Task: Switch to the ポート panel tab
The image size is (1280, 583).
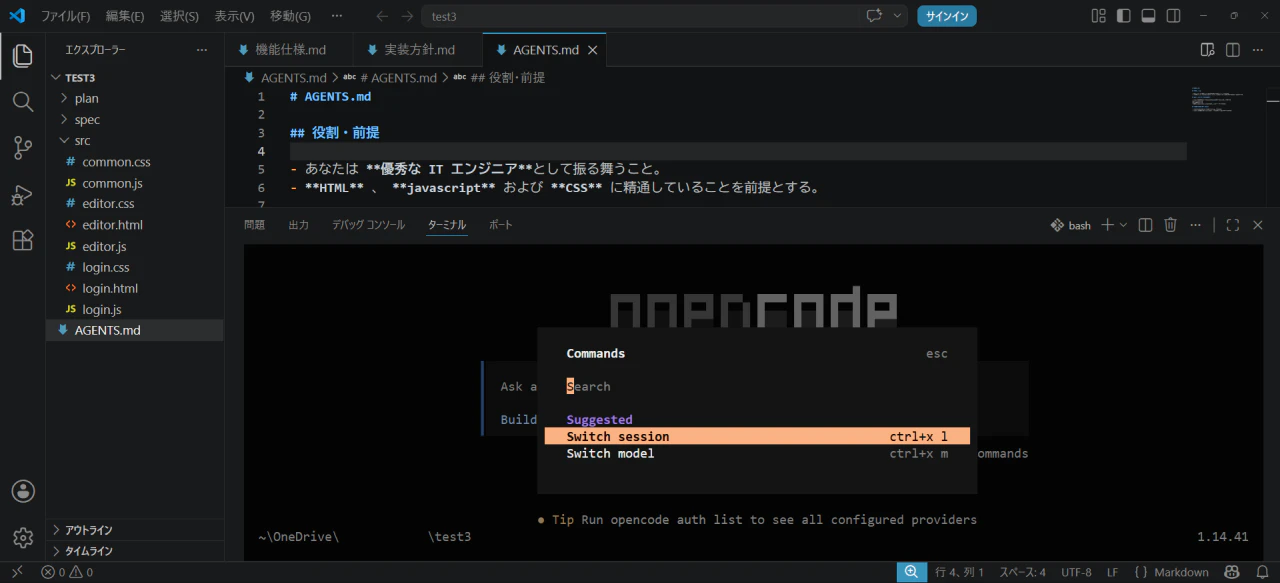Action: pos(500,225)
